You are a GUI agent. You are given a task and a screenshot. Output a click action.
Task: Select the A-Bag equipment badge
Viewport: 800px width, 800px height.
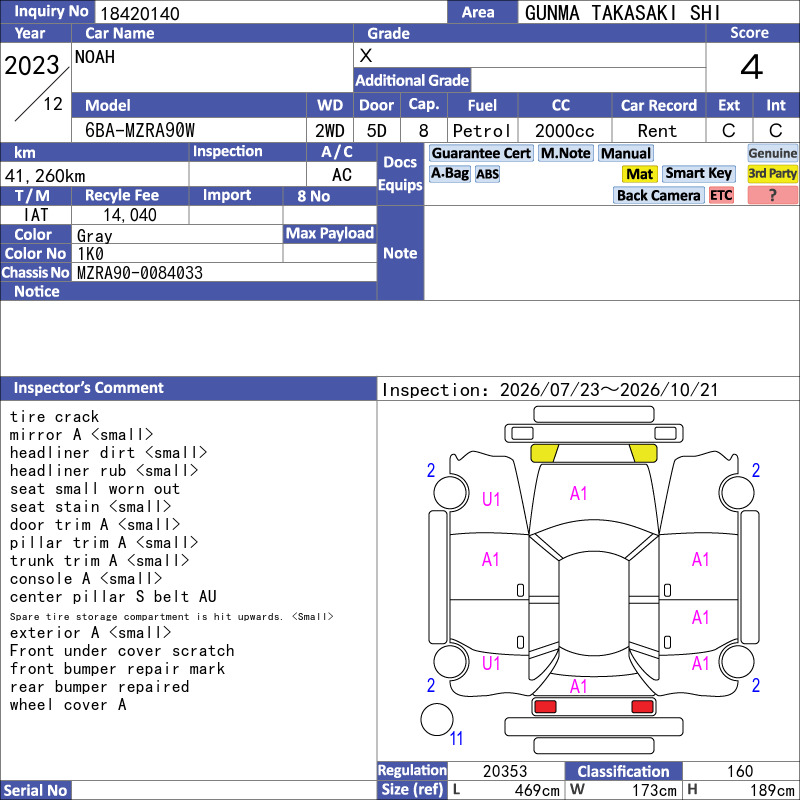pos(449,174)
